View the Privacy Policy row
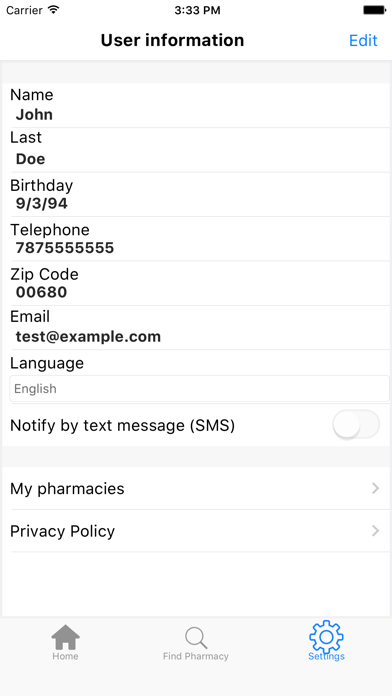Image resolution: width=392 pixels, height=696 pixels. 196,531
